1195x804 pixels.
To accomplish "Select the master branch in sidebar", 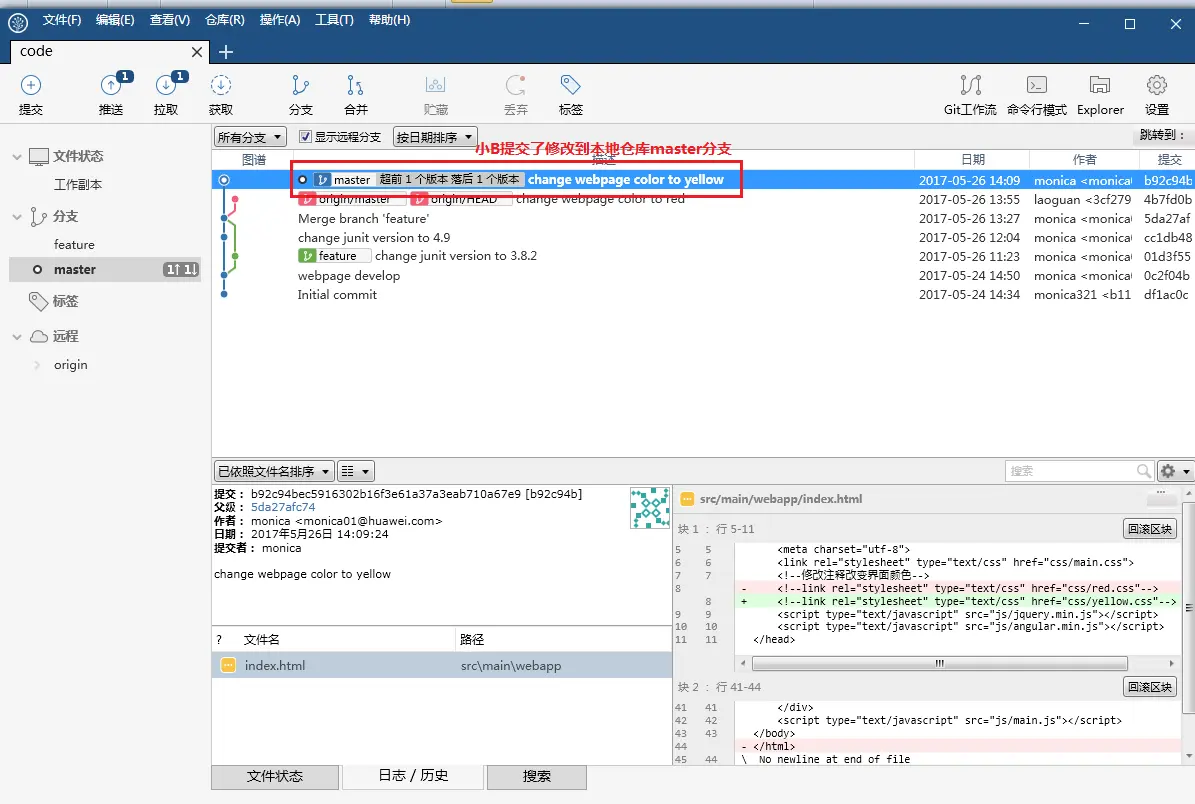I will 105,270.
